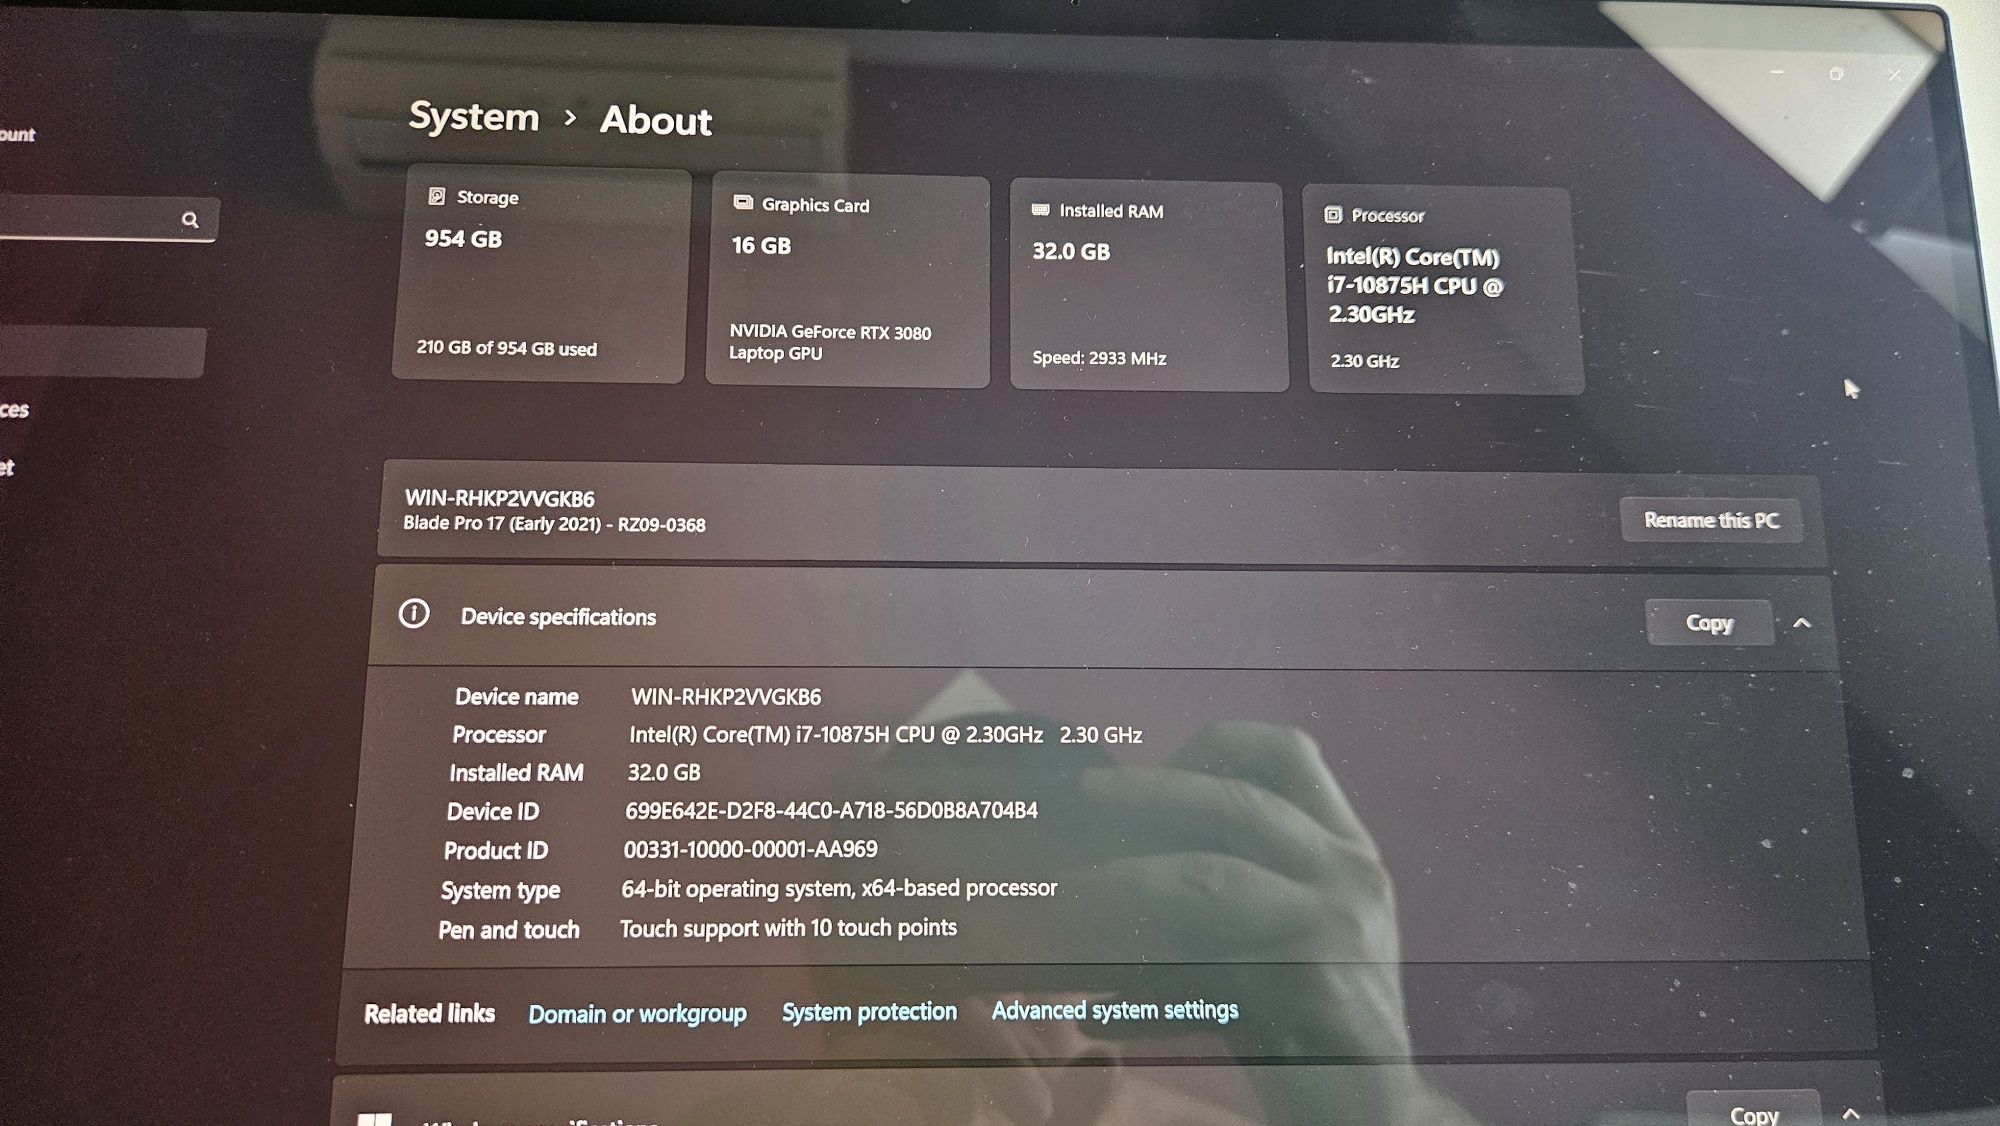Click the Processor chip icon
Image resolution: width=2000 pixels, height=1126 pixels.
[x=1332, y=215]
